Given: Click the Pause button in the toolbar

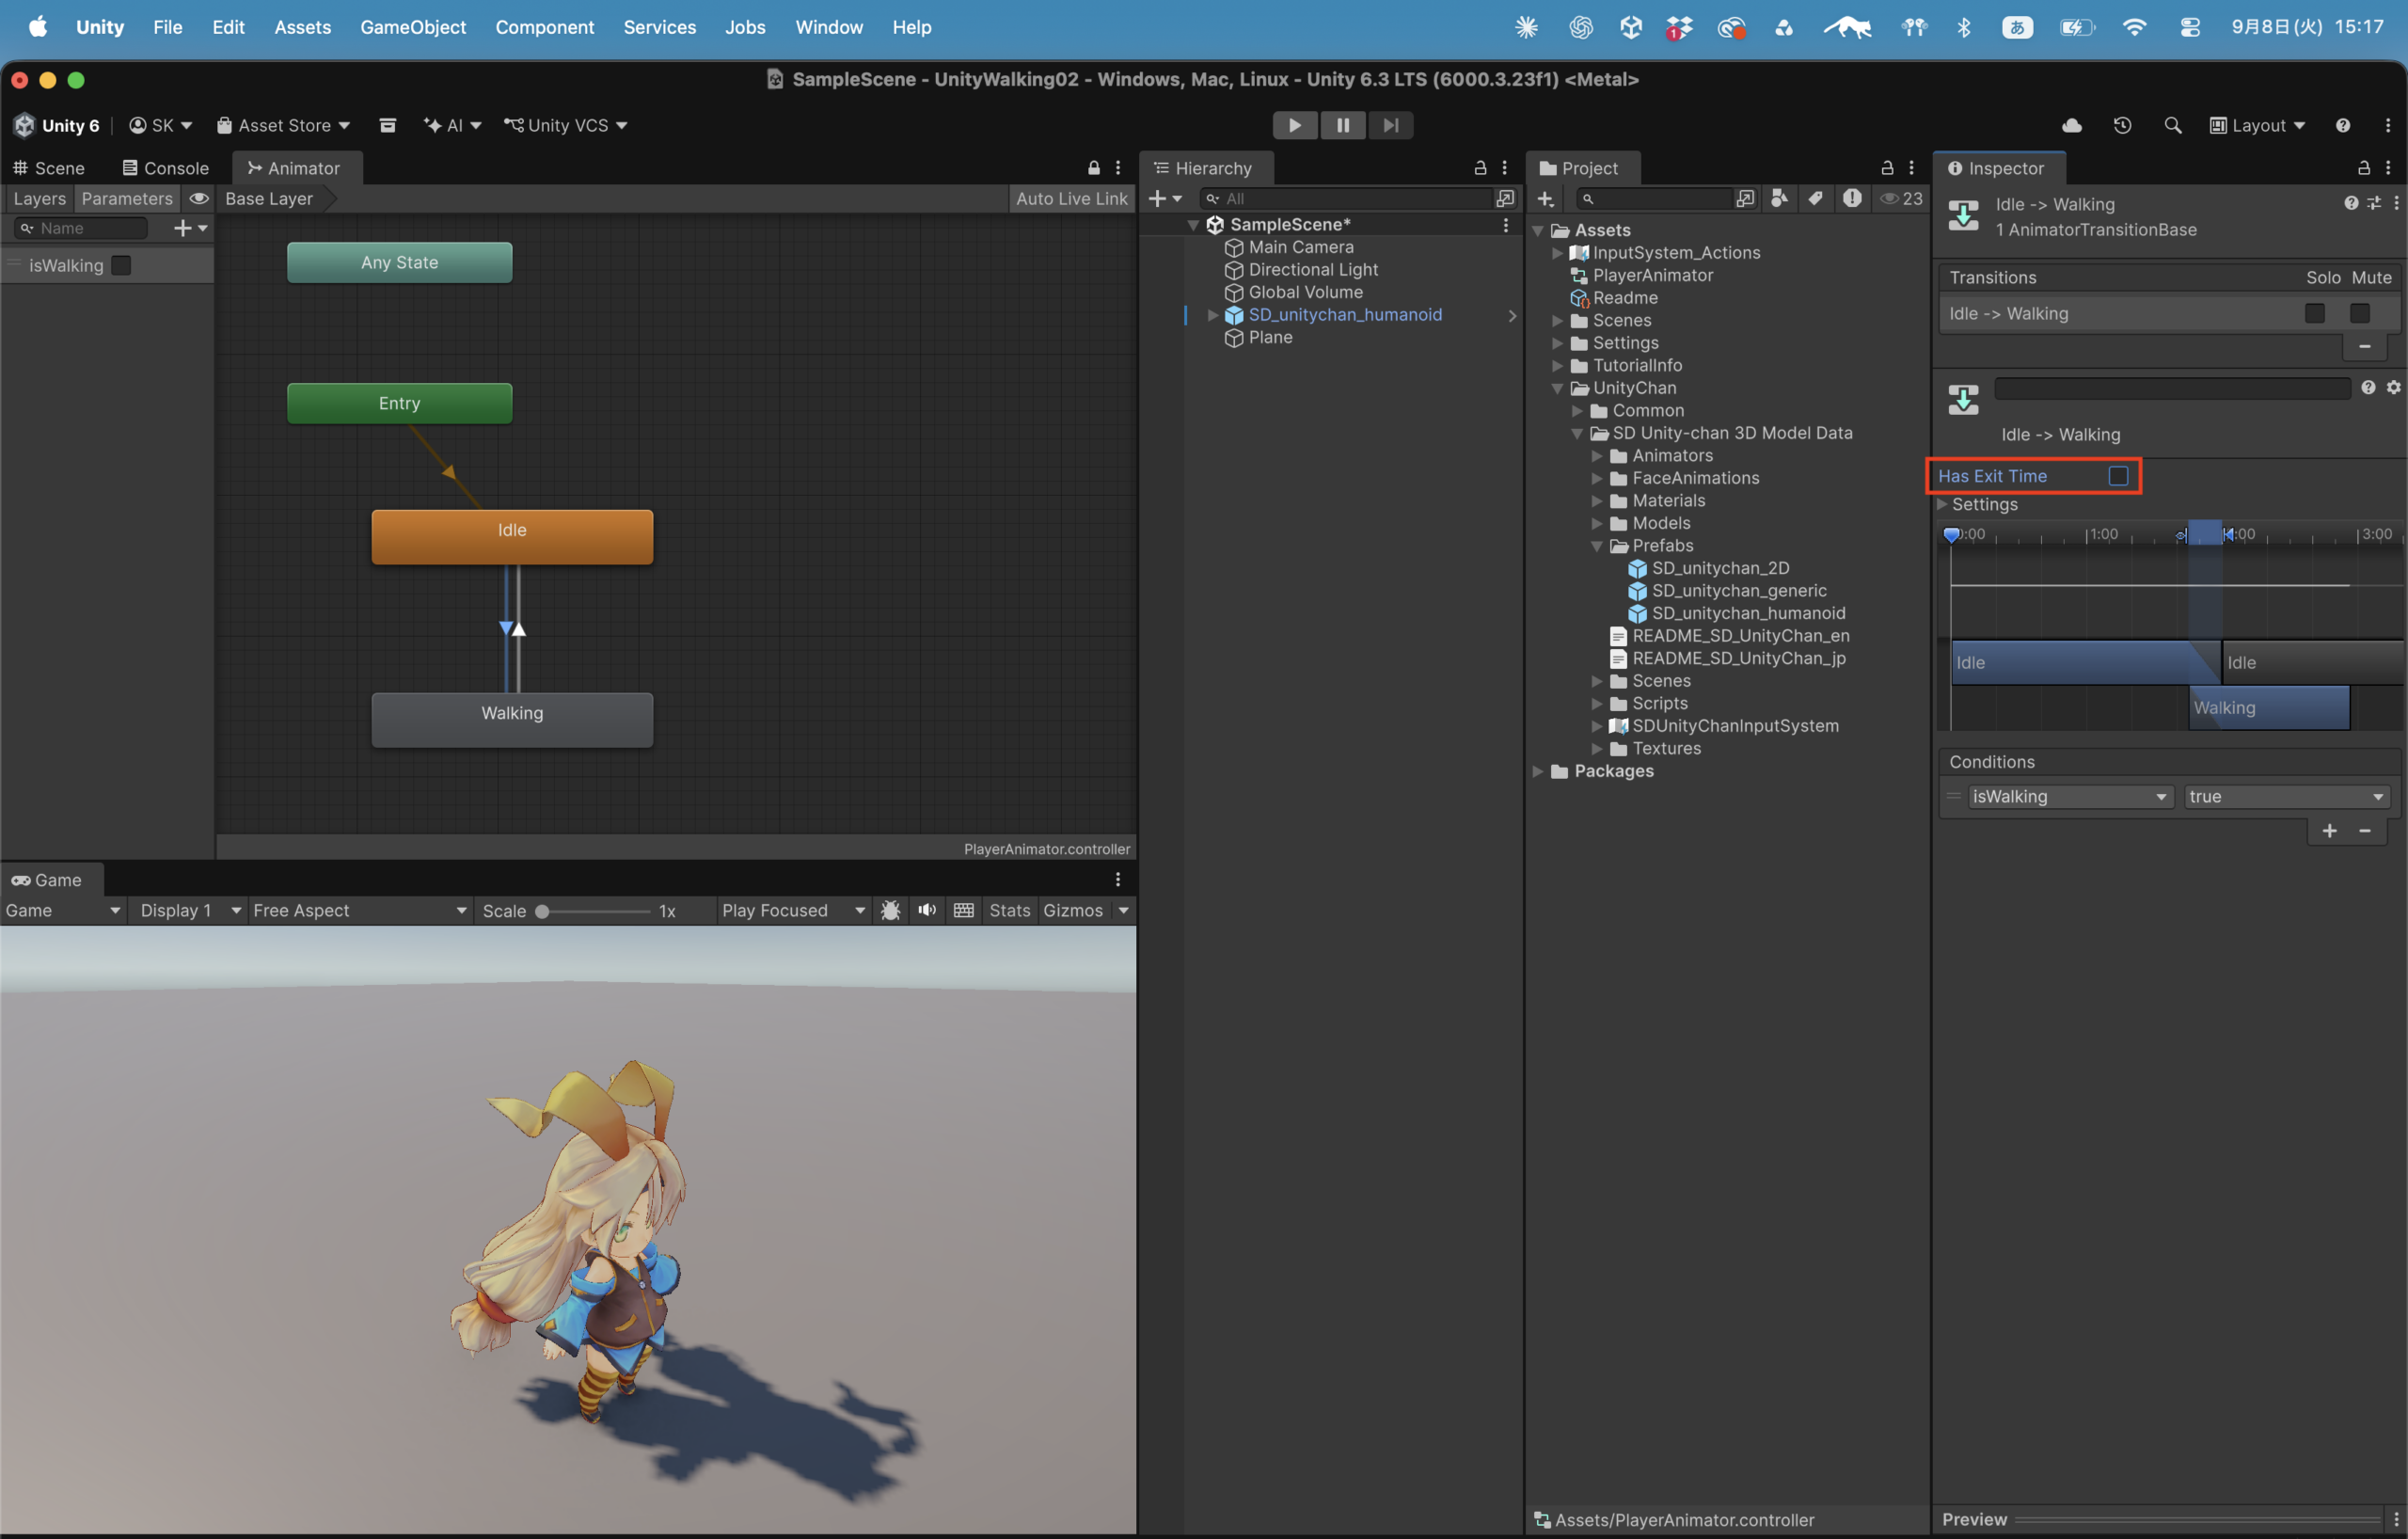Looking at the screenshot, I should pyautogui.click(x=1342, y=125).
